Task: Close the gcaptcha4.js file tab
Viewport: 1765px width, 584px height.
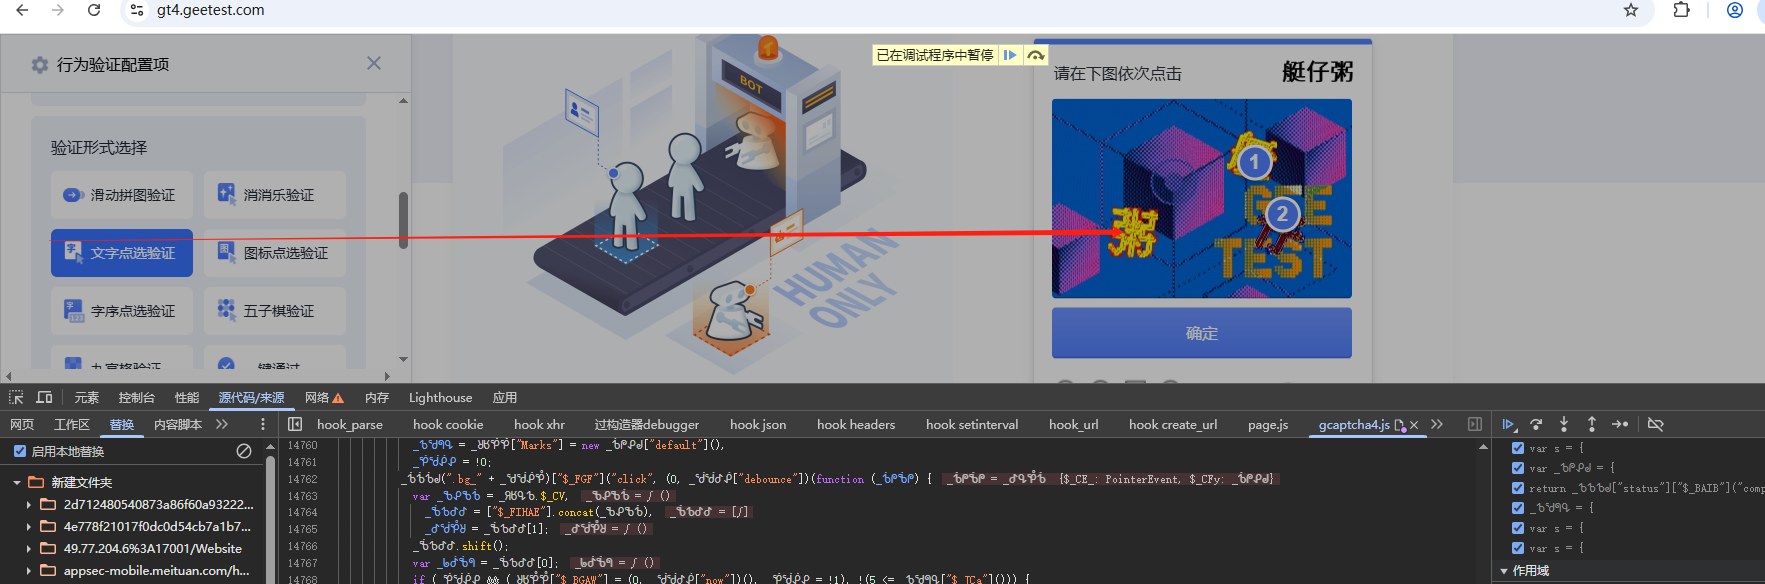Action: click(1414, 425)
